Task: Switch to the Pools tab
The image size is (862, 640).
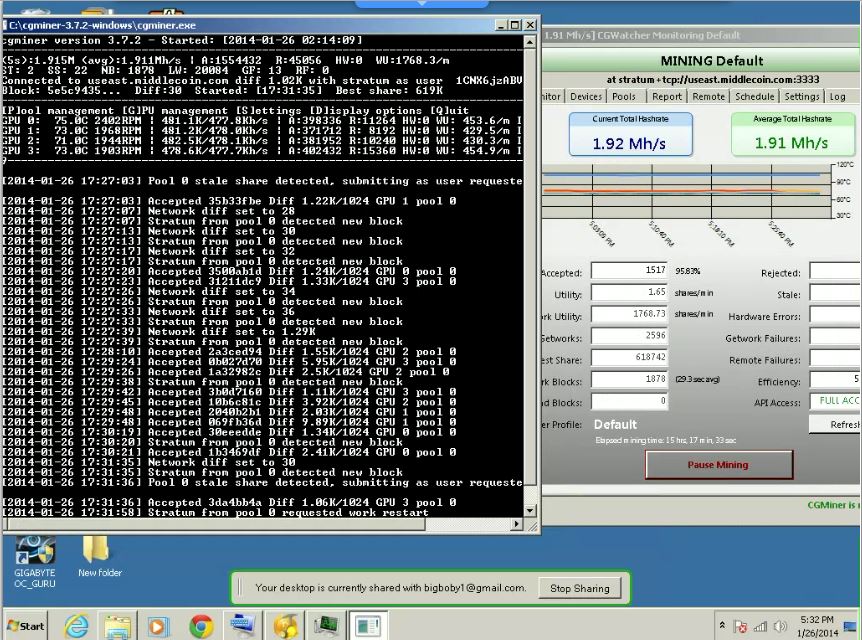Action: pos(623,96)
